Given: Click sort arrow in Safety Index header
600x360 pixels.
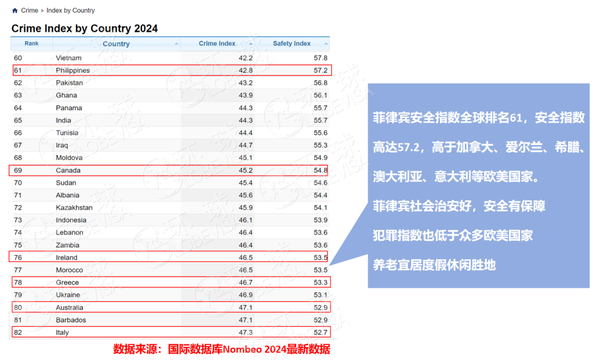Looking at the screenshot, I should pyautogui.click(x=326, y=44).
